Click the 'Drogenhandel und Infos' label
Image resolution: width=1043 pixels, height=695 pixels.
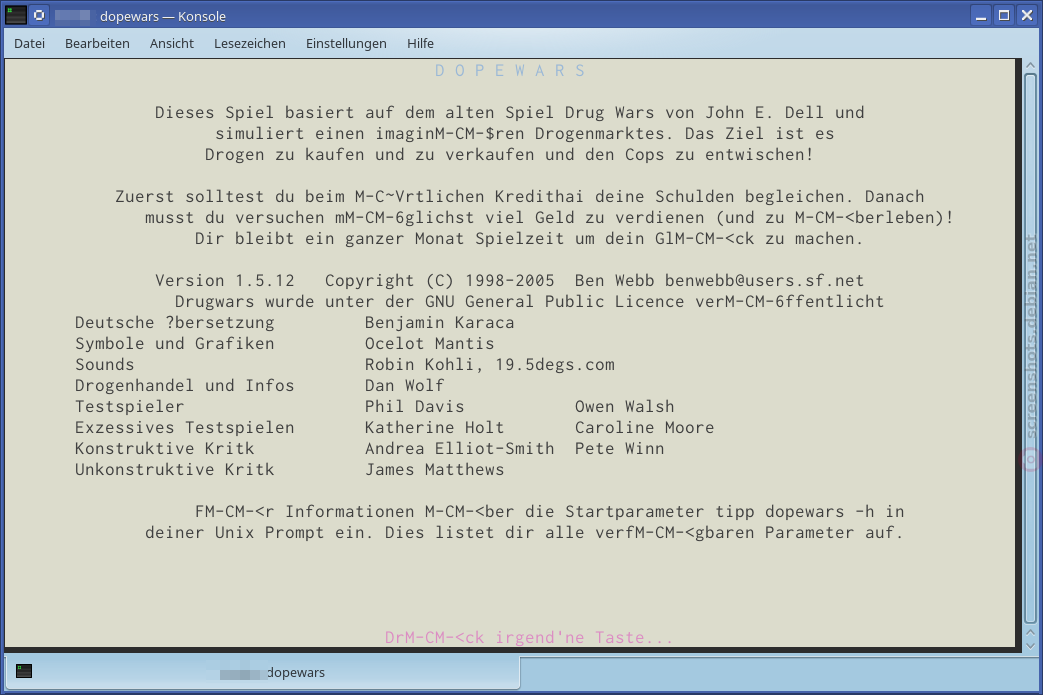pos(184,386)
